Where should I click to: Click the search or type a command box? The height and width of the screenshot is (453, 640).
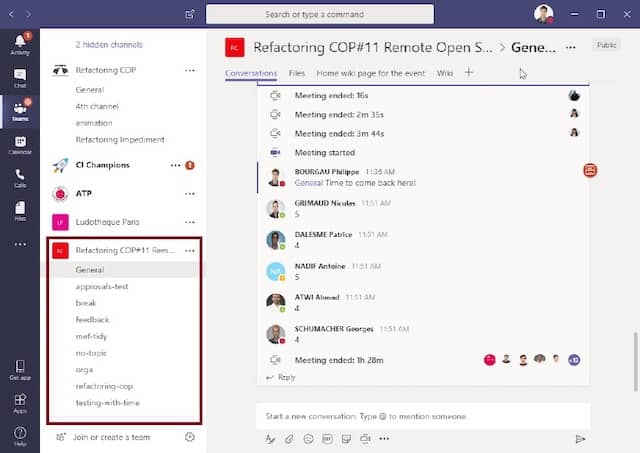coord(320,14)
